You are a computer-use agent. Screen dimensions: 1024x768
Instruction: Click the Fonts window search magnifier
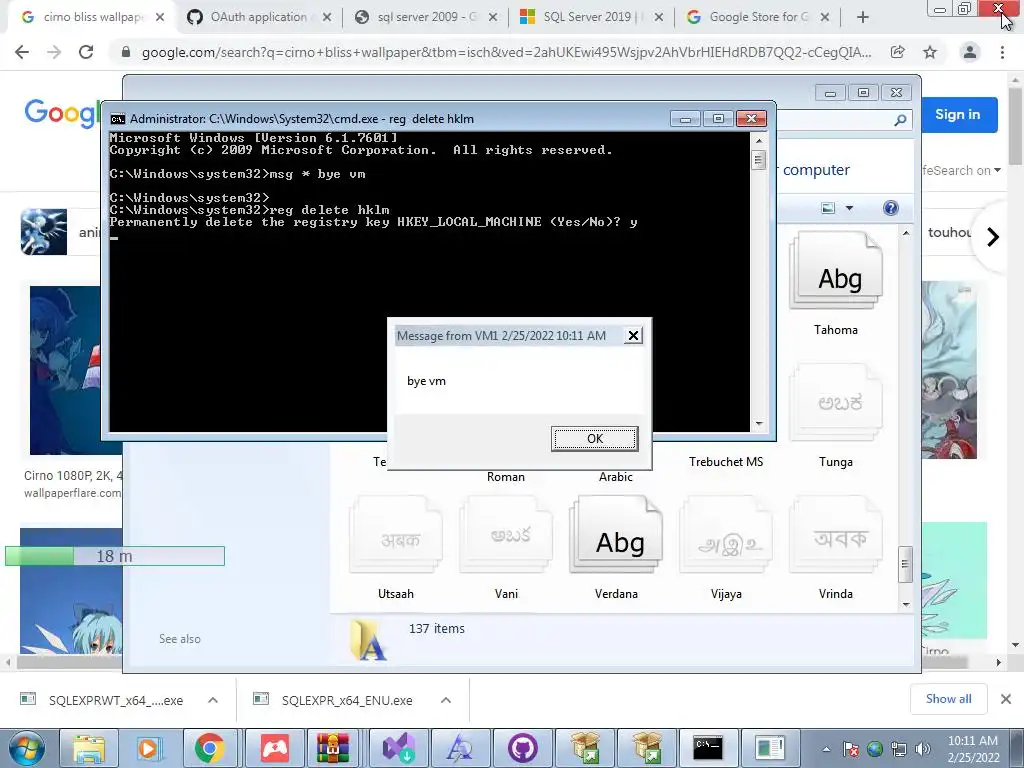coord(900,120)
